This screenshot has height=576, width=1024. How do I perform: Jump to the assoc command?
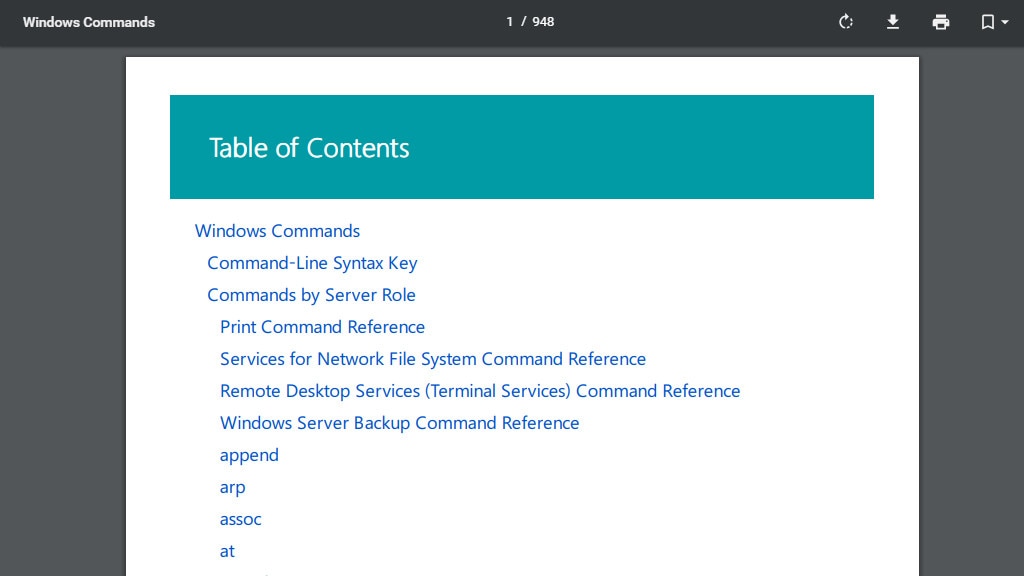click(x=240, y=519)
